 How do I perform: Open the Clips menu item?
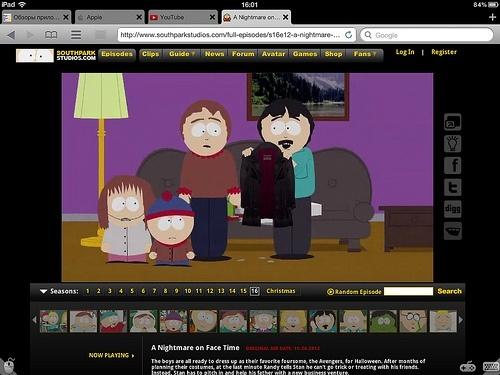coord(150,54)
